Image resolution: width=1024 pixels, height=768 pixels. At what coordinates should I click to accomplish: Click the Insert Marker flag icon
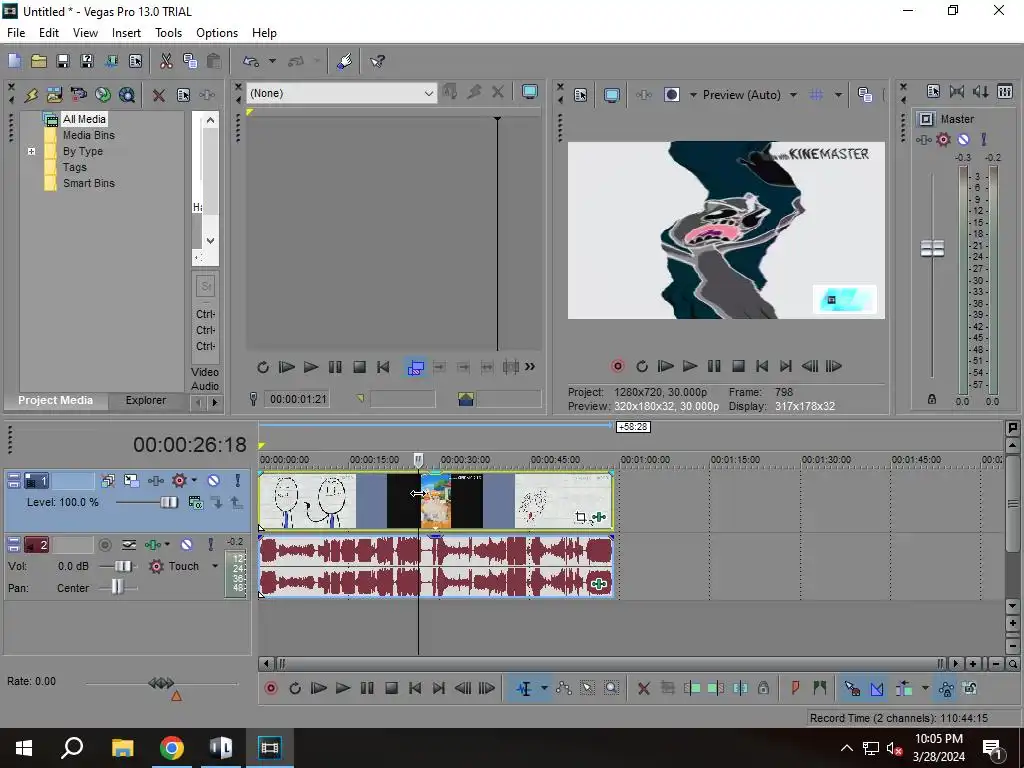[795, 688]
